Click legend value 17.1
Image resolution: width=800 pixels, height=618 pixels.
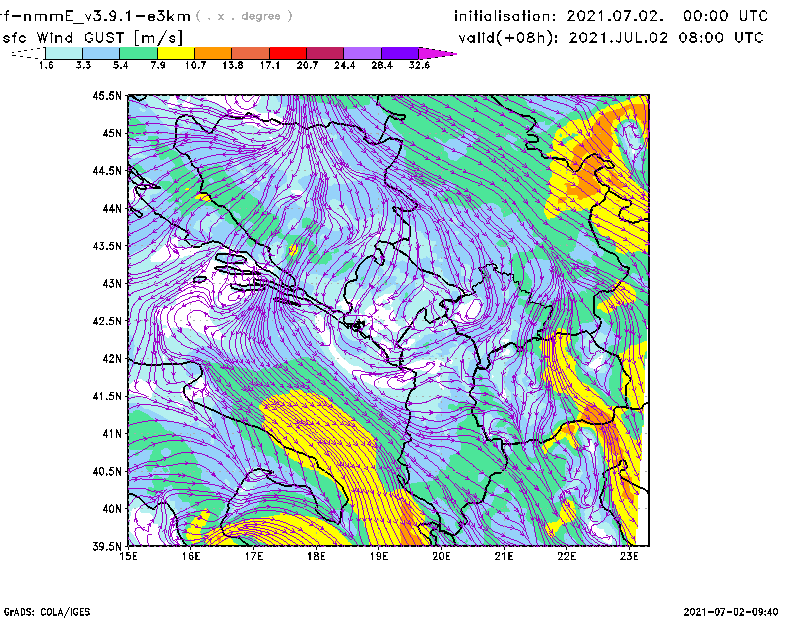coord(270,65)
